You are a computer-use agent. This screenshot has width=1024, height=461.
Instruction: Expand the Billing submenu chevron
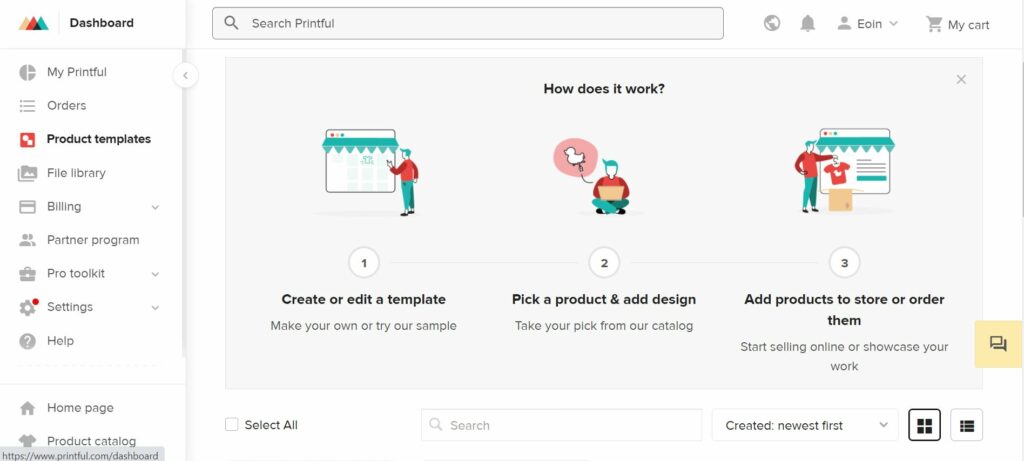tap(155, 207)
